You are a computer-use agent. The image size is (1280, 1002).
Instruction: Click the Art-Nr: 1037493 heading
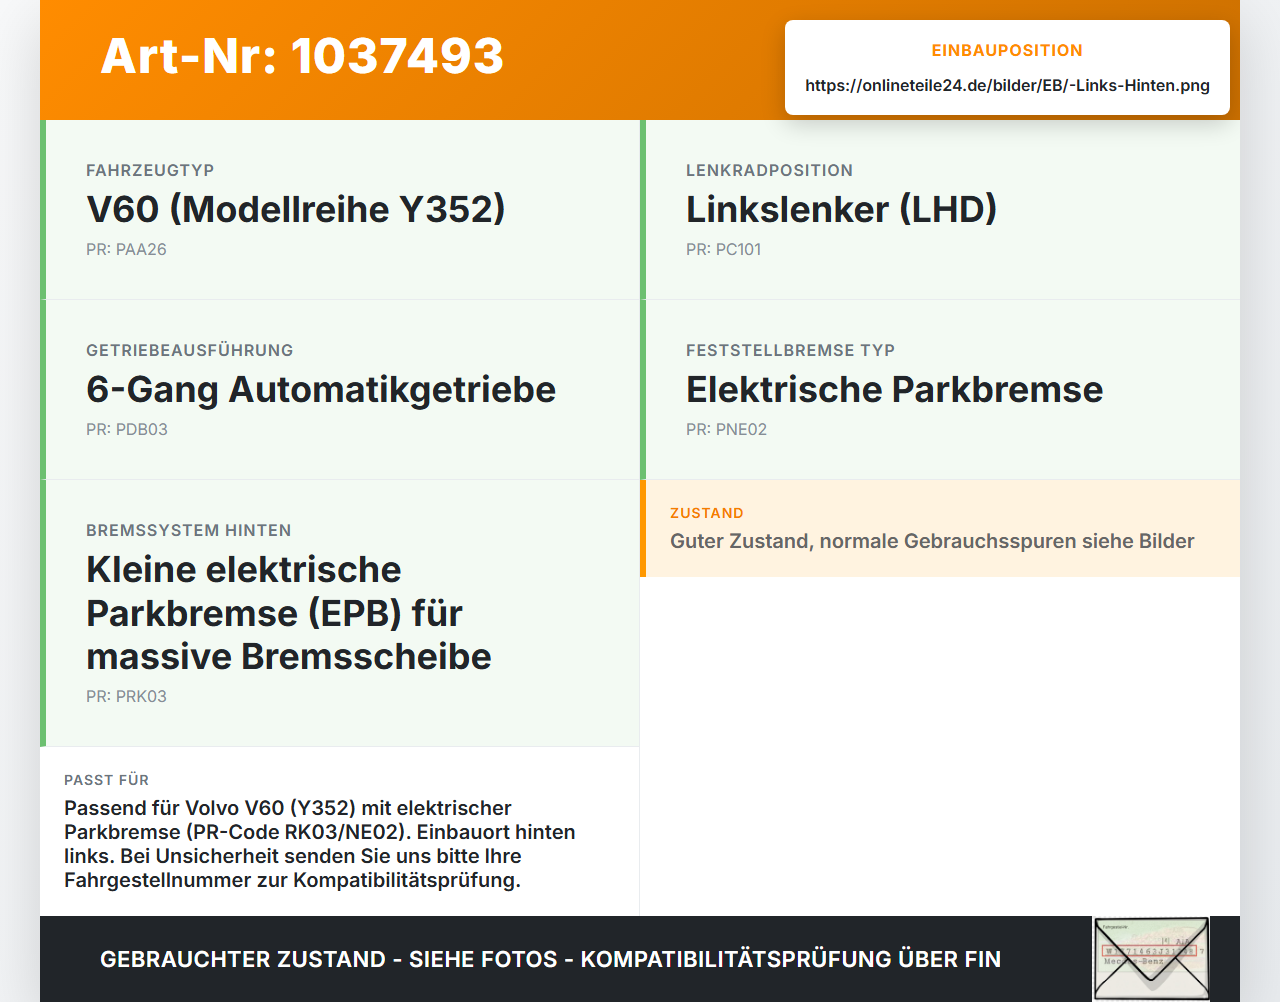pos(302,56)
